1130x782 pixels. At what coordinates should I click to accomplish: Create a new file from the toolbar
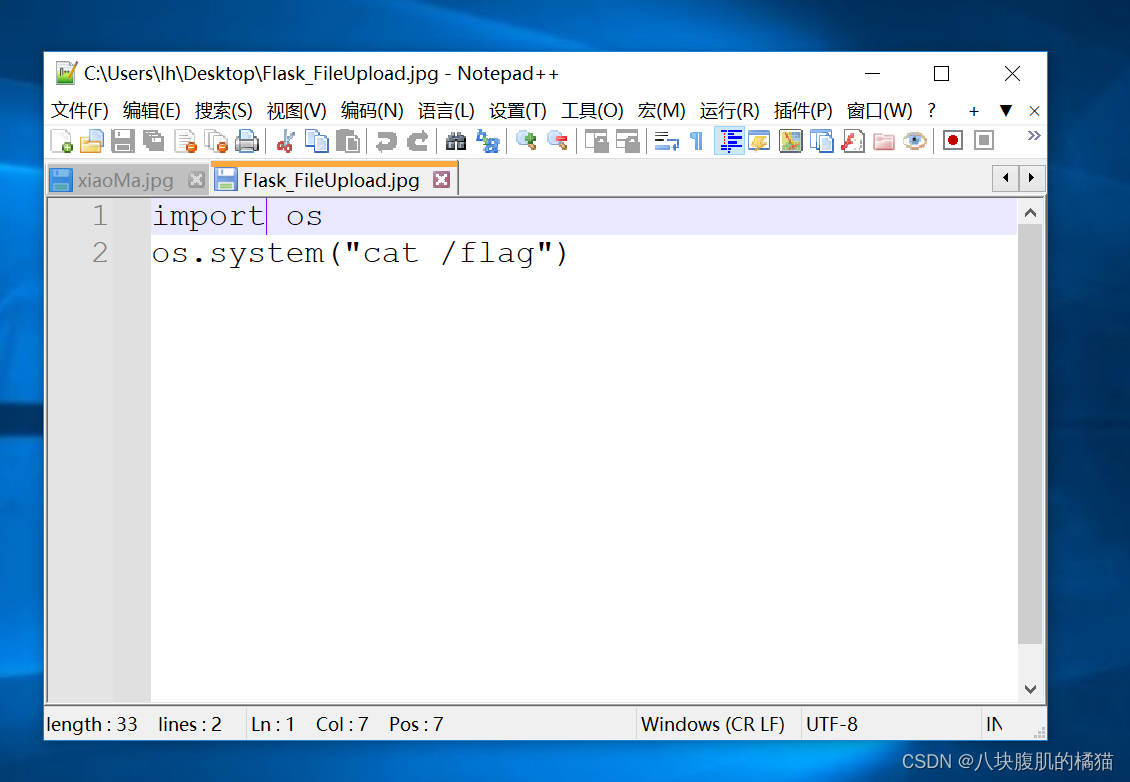(61, 141)
